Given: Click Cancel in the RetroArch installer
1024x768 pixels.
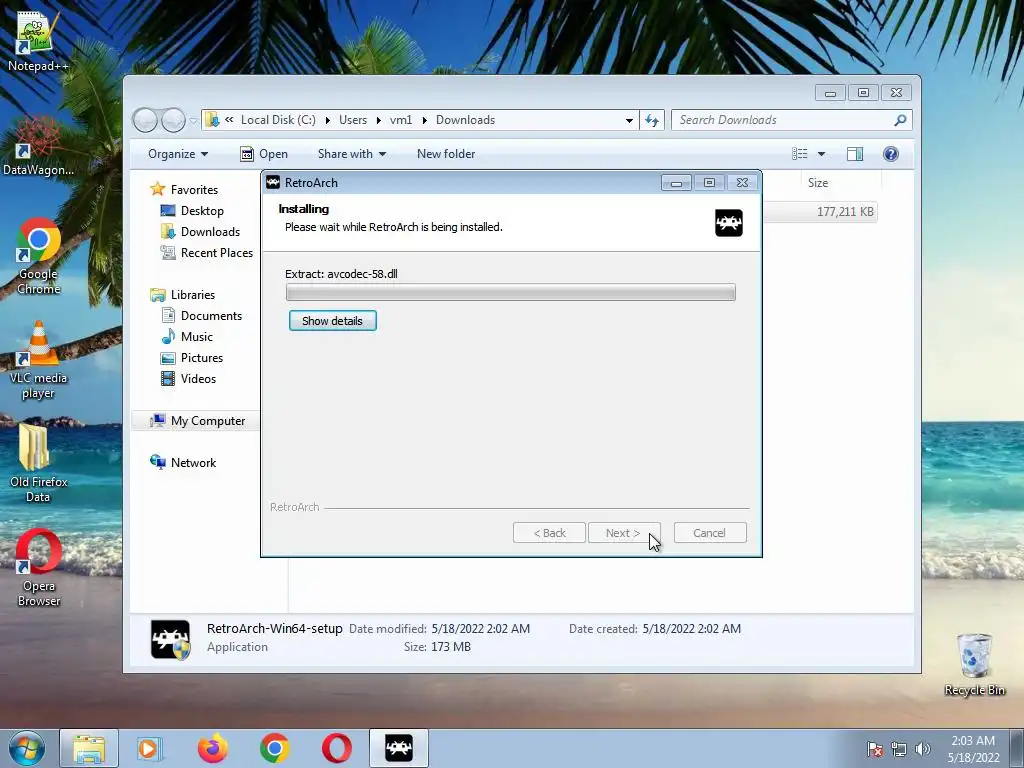Looking at the screenshot, I should 710,533.
